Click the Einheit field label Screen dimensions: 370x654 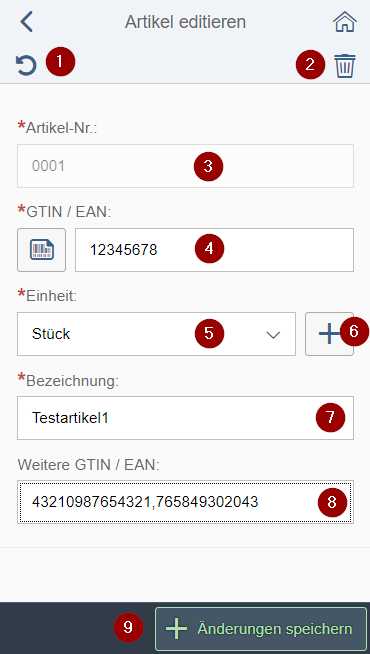click(x=52, y=295)
